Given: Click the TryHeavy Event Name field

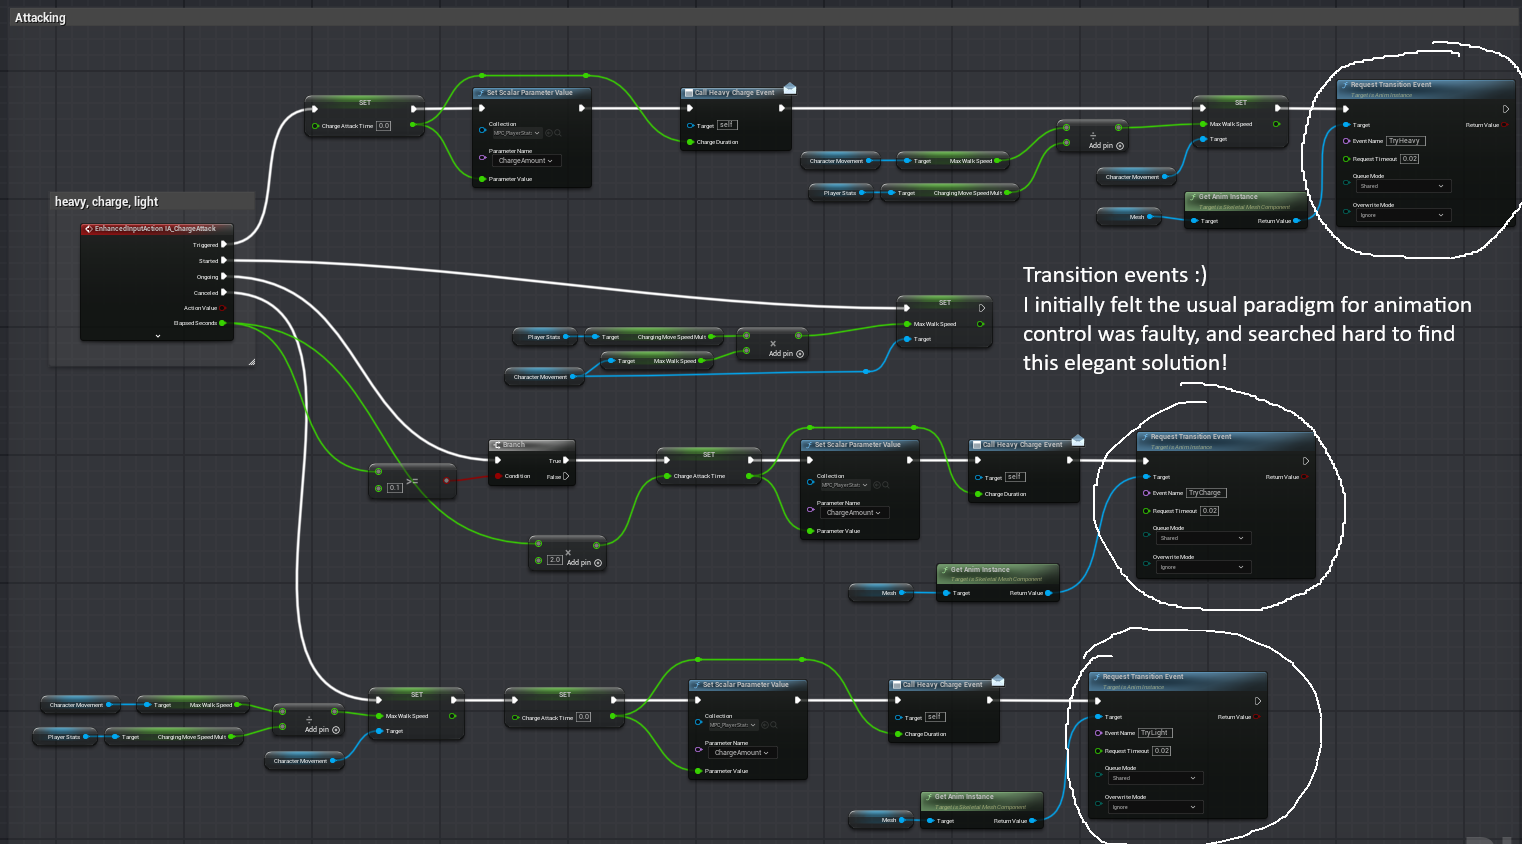Looking at the screenshot, I should tap(1406, 141).
